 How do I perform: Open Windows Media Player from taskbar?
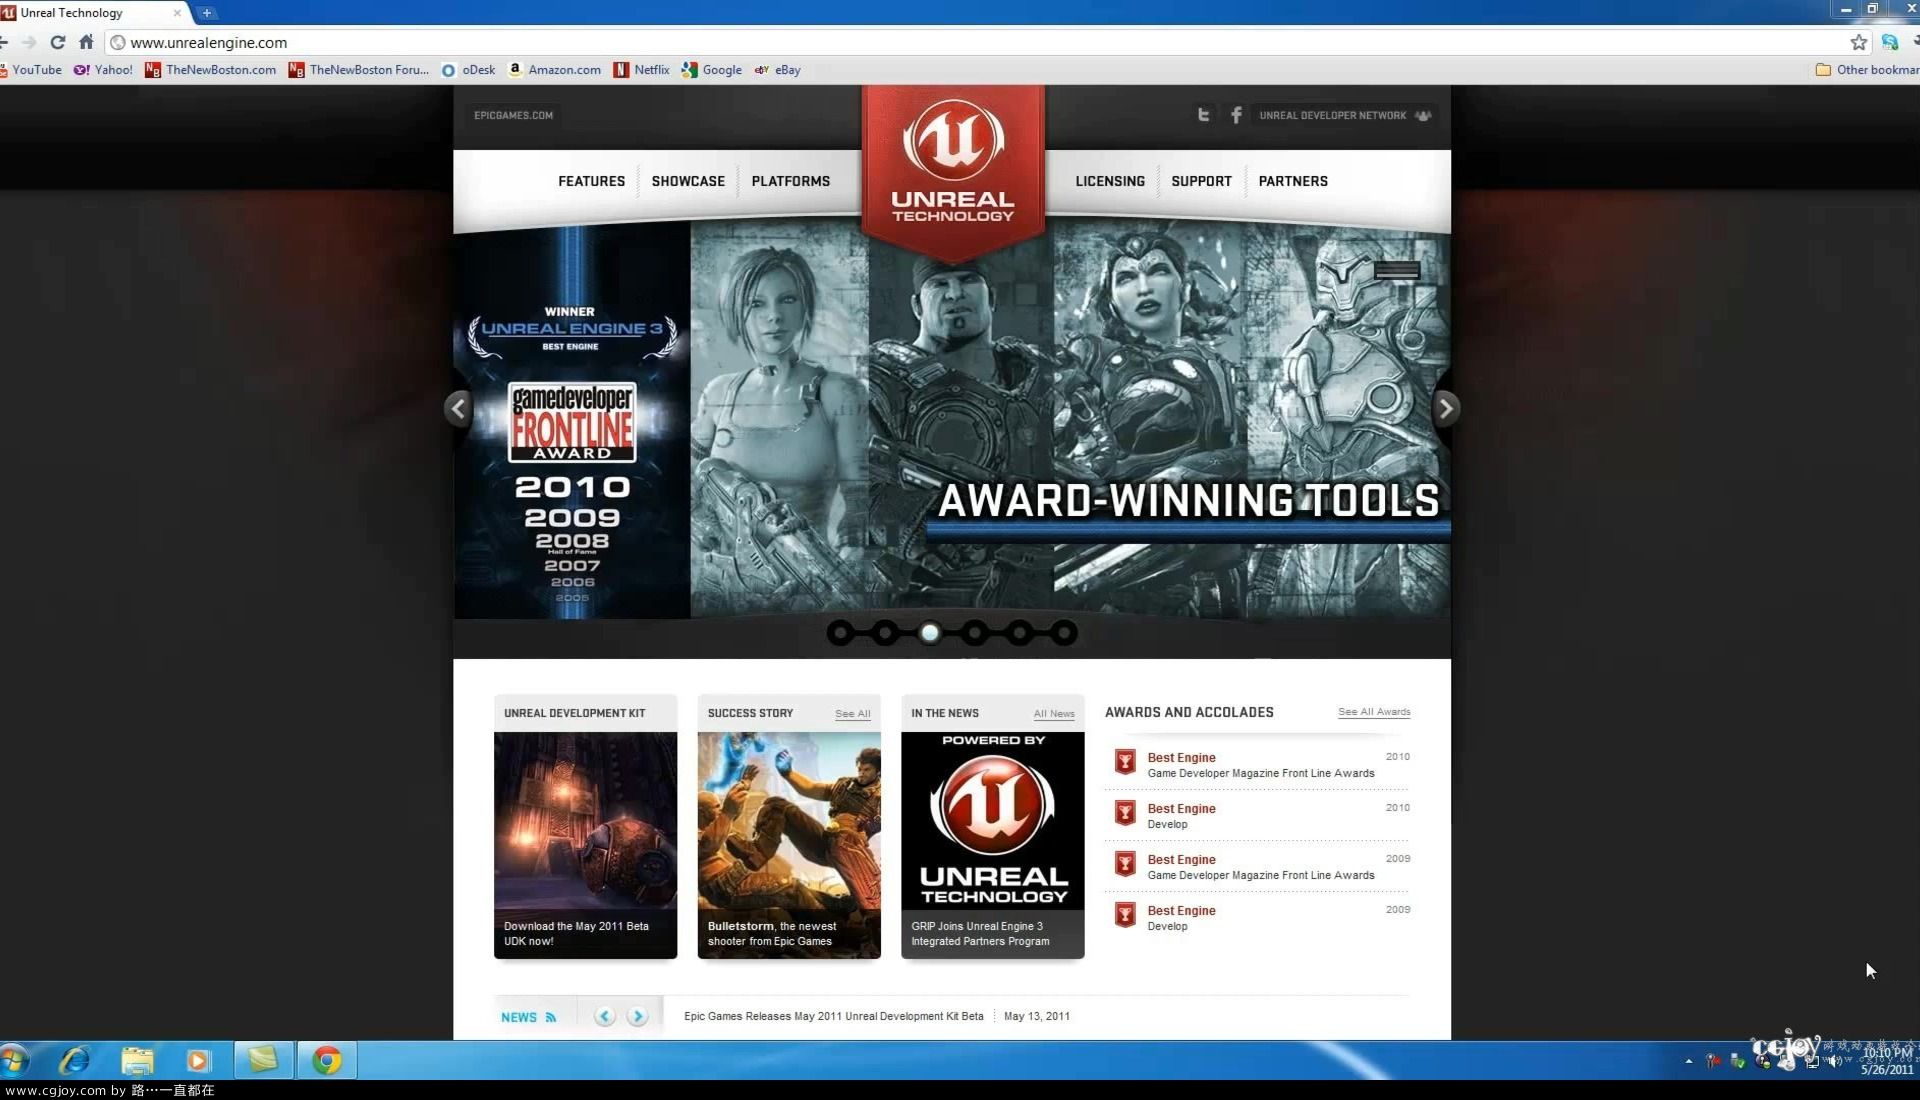click(x=198, y=1060)
